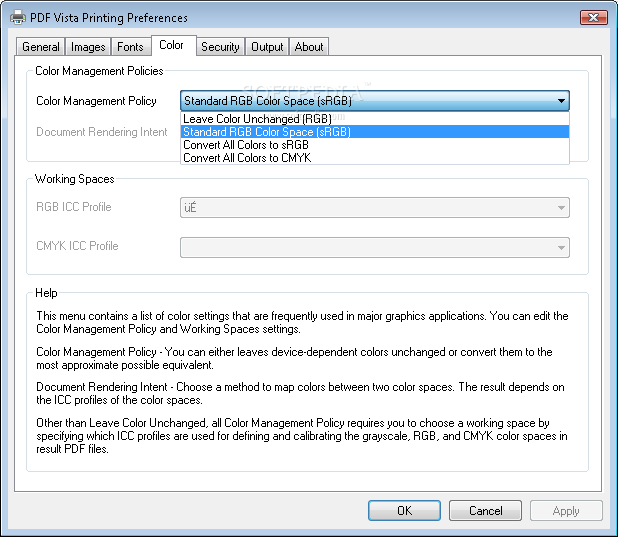Image resolution: width=618 pixels, height=537 pixels.
Task: Click the printer icon in title bar
Action: (x=18, y=17)
